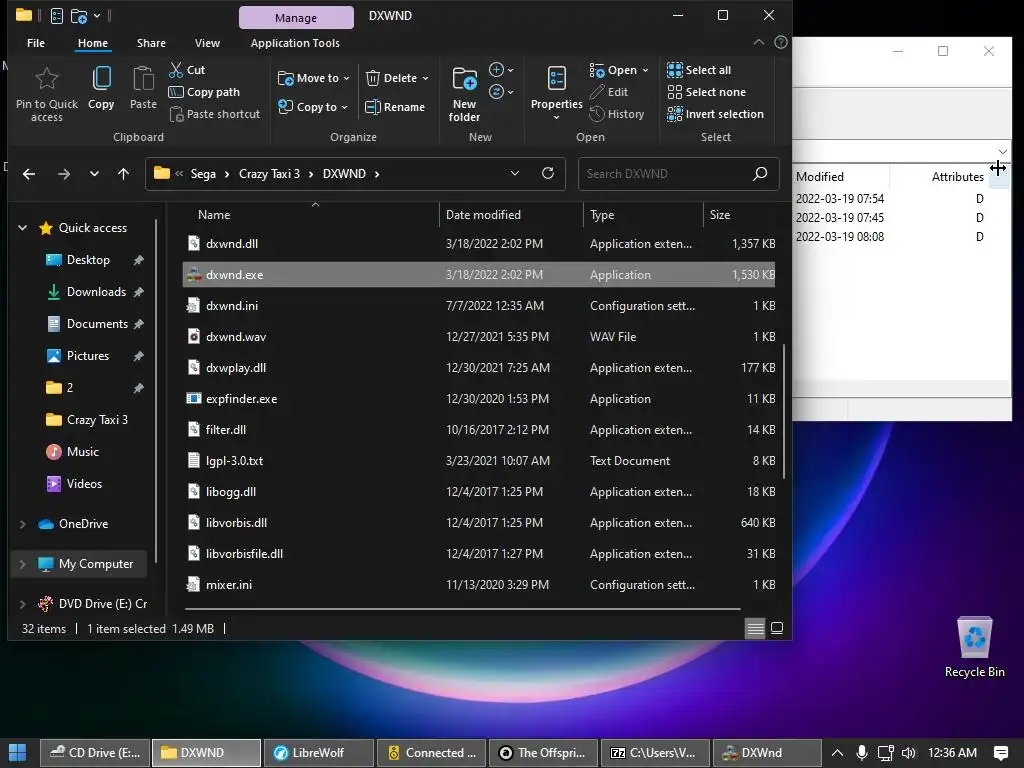Screen dimensions: 1024x768
Task: Open the Easy access dropdown
Action: pos(501,92)
